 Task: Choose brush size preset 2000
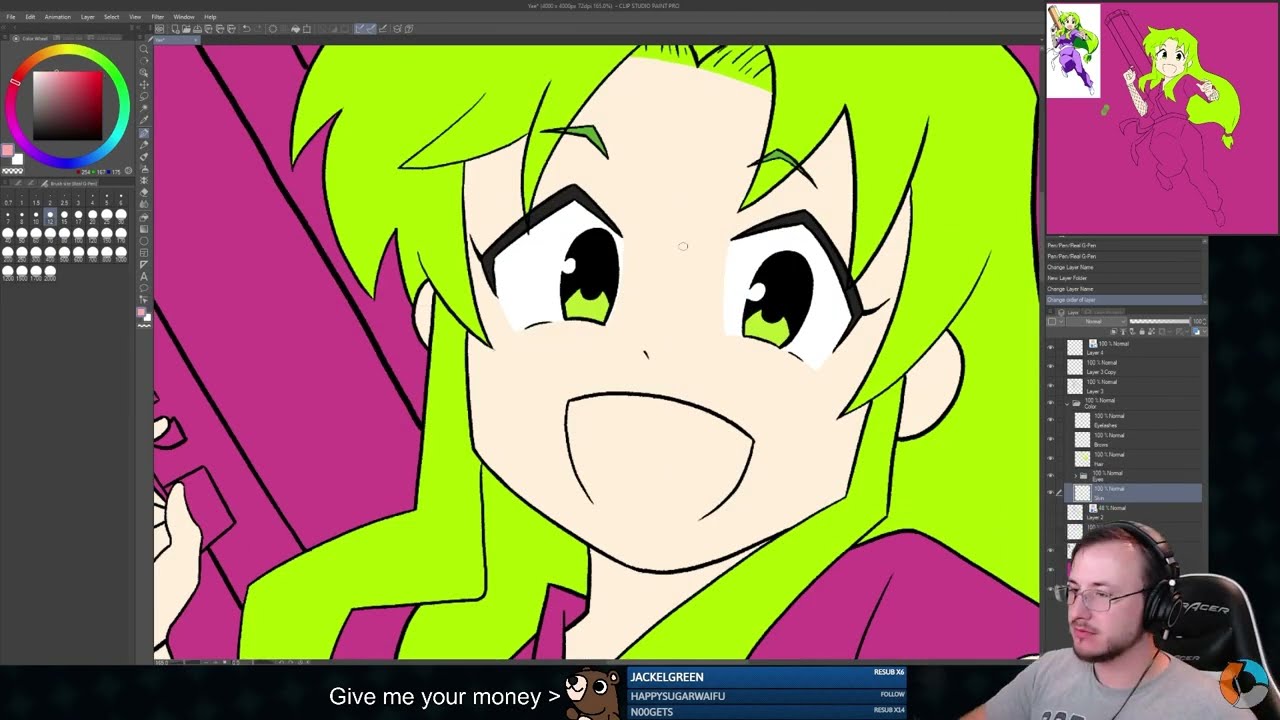[50, 271]
